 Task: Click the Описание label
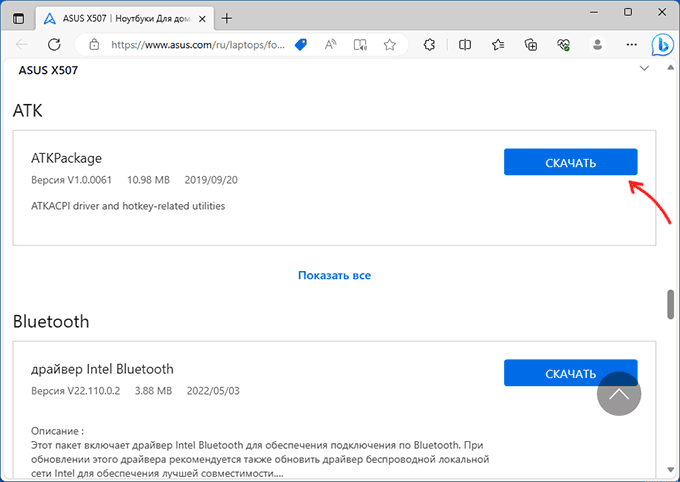pos(57,431)
